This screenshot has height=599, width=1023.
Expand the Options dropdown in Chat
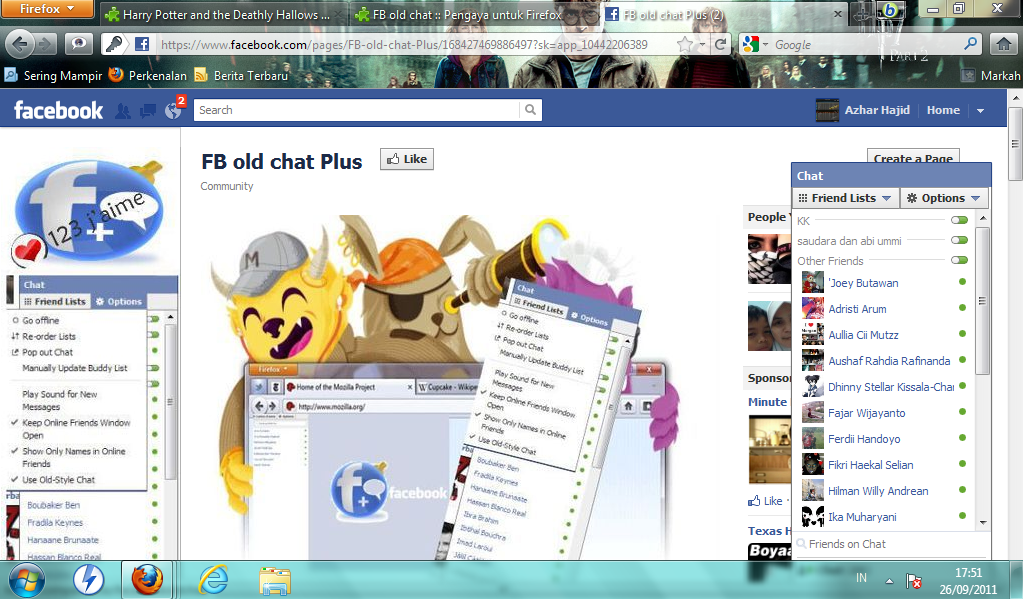(x=943, y=198)
